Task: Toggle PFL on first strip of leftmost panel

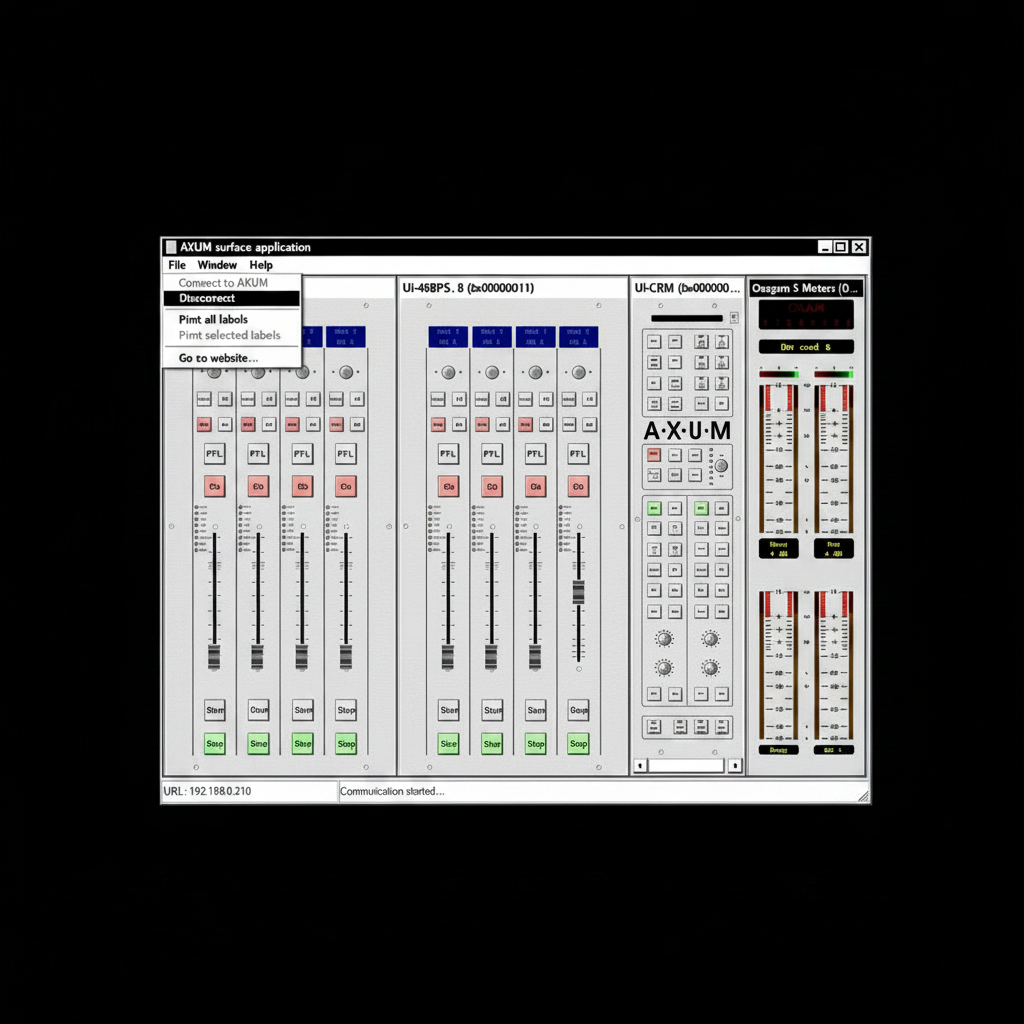Action: pos(214,454)
